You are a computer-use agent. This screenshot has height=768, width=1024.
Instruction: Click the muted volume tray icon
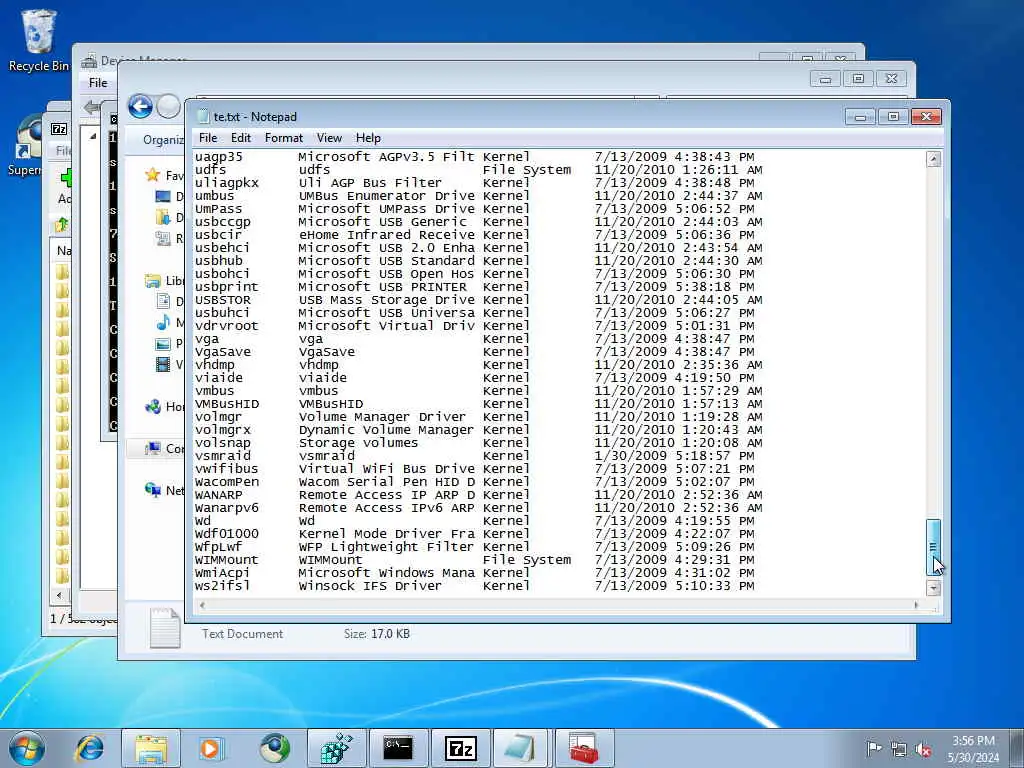pos(923,749)
